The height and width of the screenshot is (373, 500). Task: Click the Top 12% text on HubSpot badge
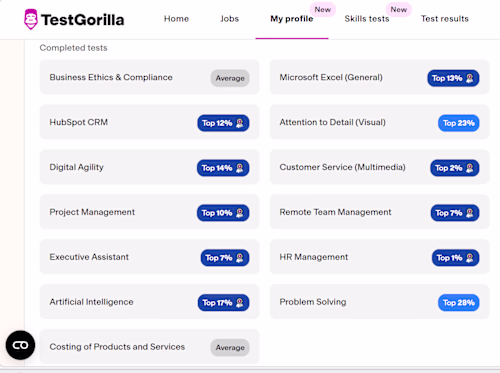[217, 123]
